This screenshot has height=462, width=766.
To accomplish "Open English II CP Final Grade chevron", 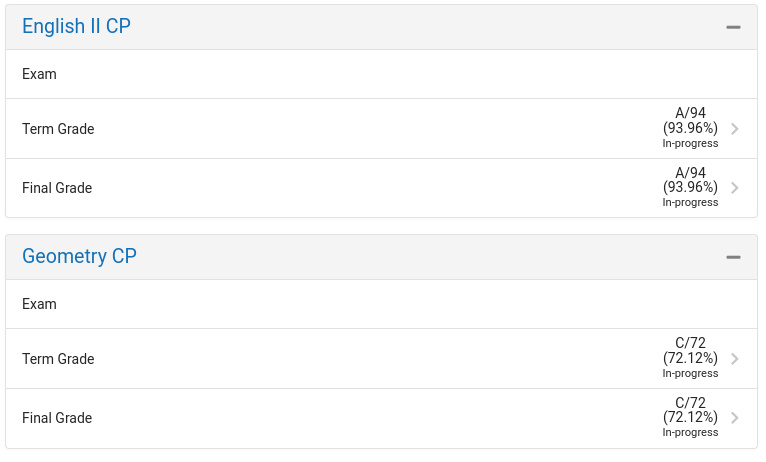I will tap(734, 188).
